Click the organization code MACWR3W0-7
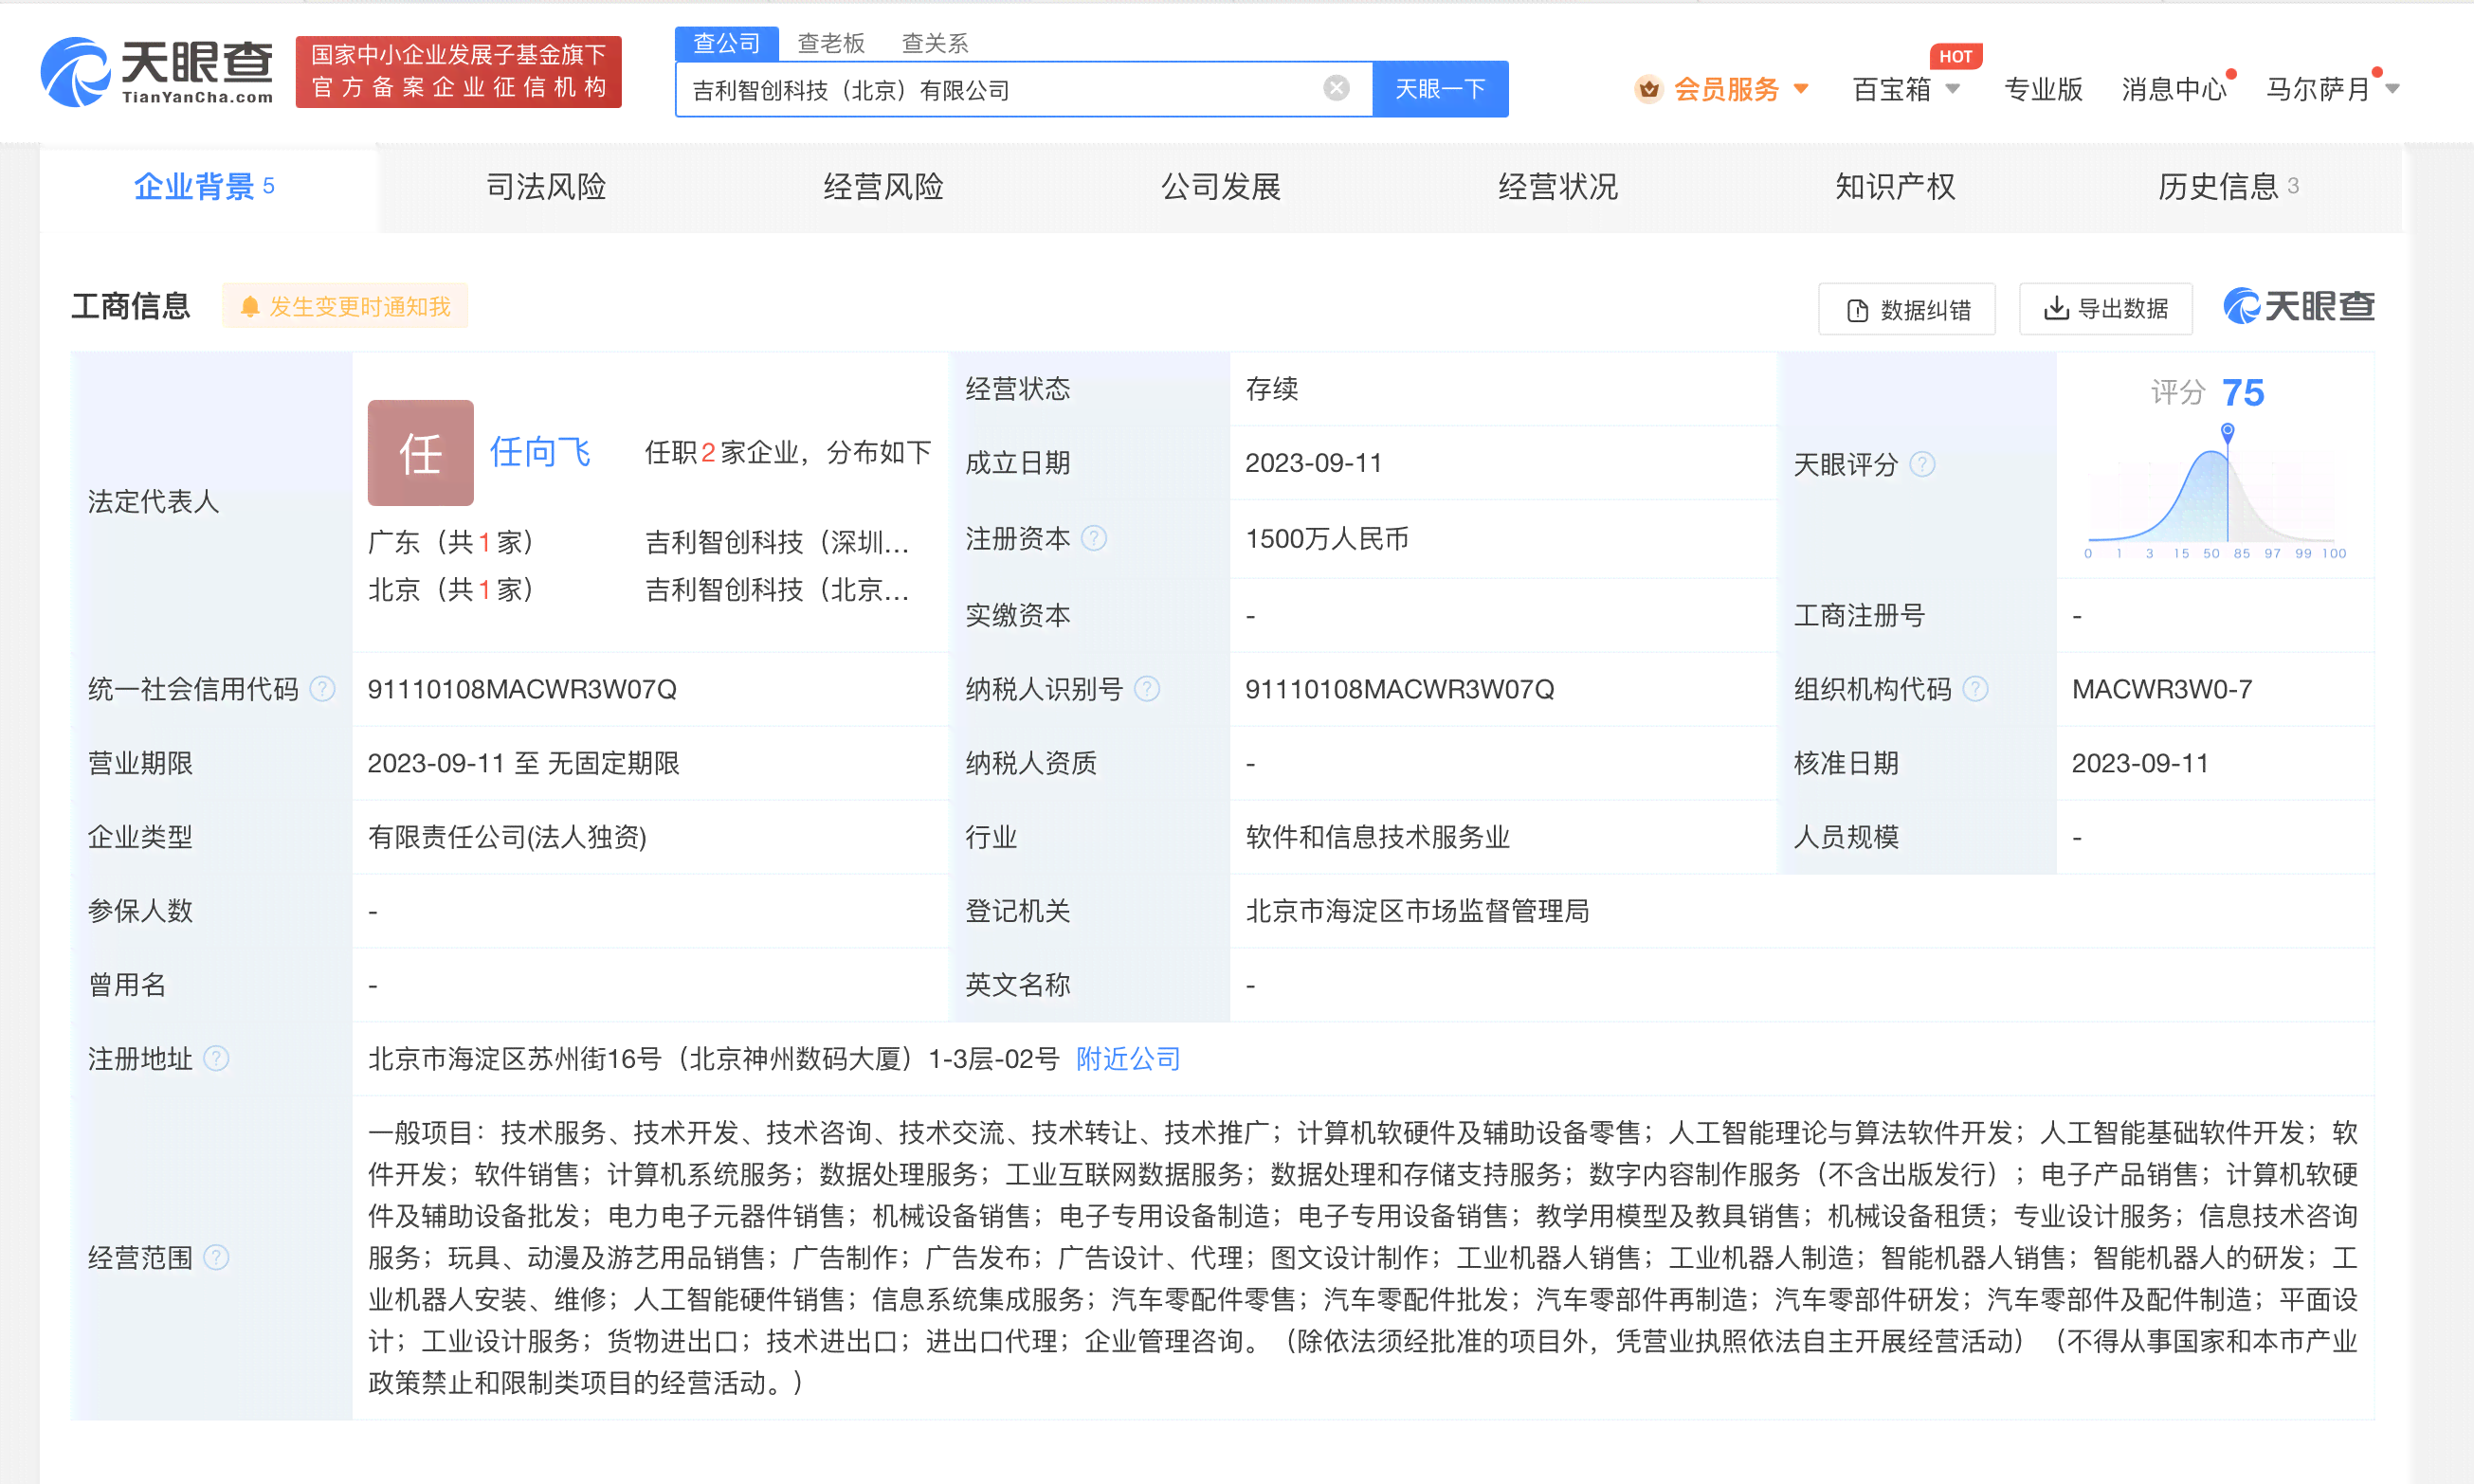 (2162, 688)
